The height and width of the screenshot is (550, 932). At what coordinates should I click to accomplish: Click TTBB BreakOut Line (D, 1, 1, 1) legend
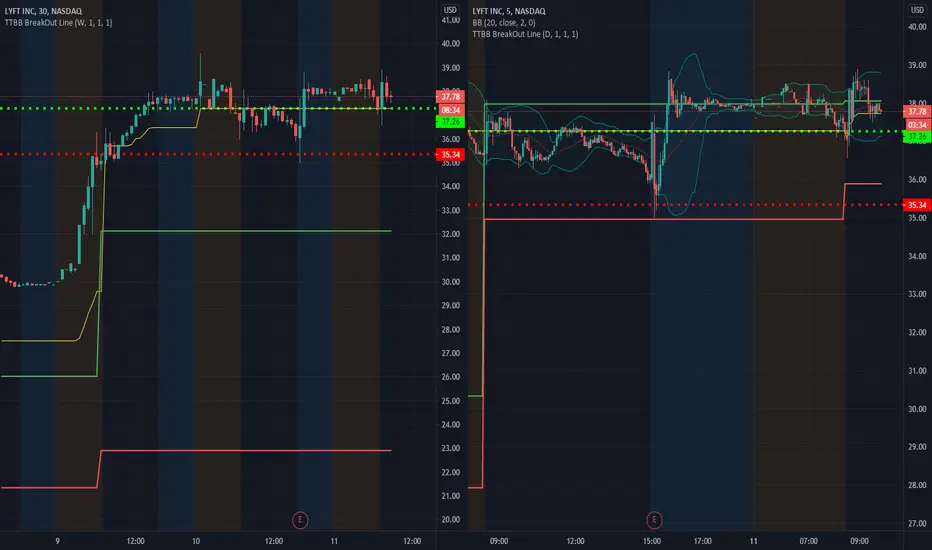click(525, 34)
